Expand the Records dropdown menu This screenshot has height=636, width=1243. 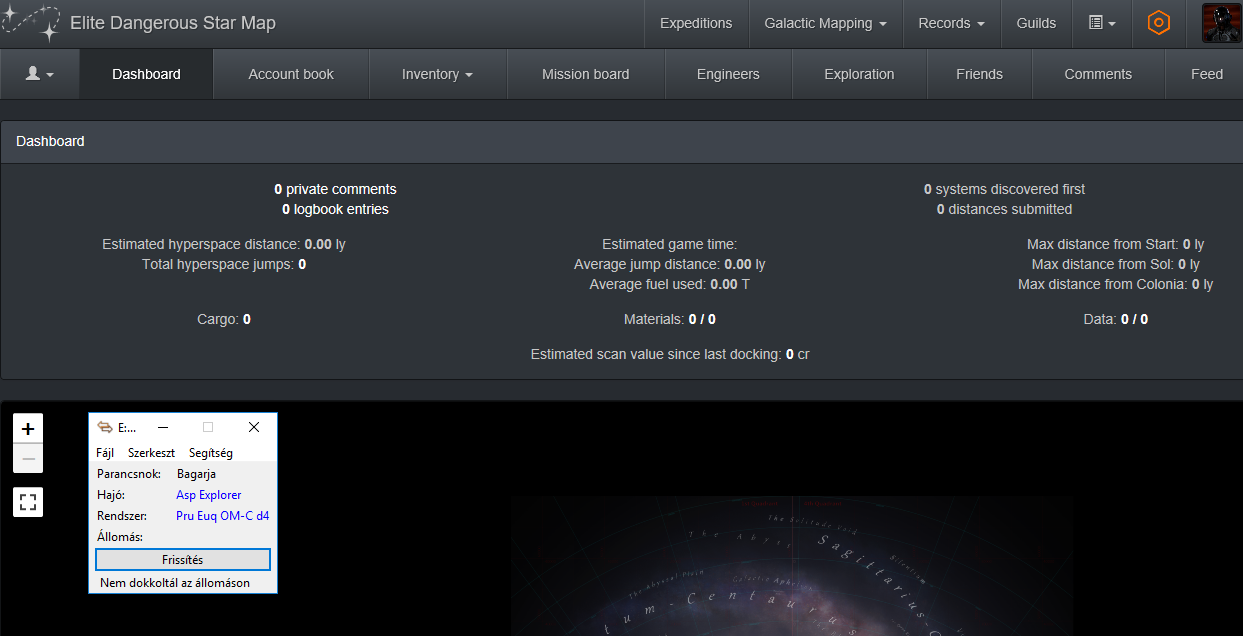pyautogui.click(x=951, y=23)
